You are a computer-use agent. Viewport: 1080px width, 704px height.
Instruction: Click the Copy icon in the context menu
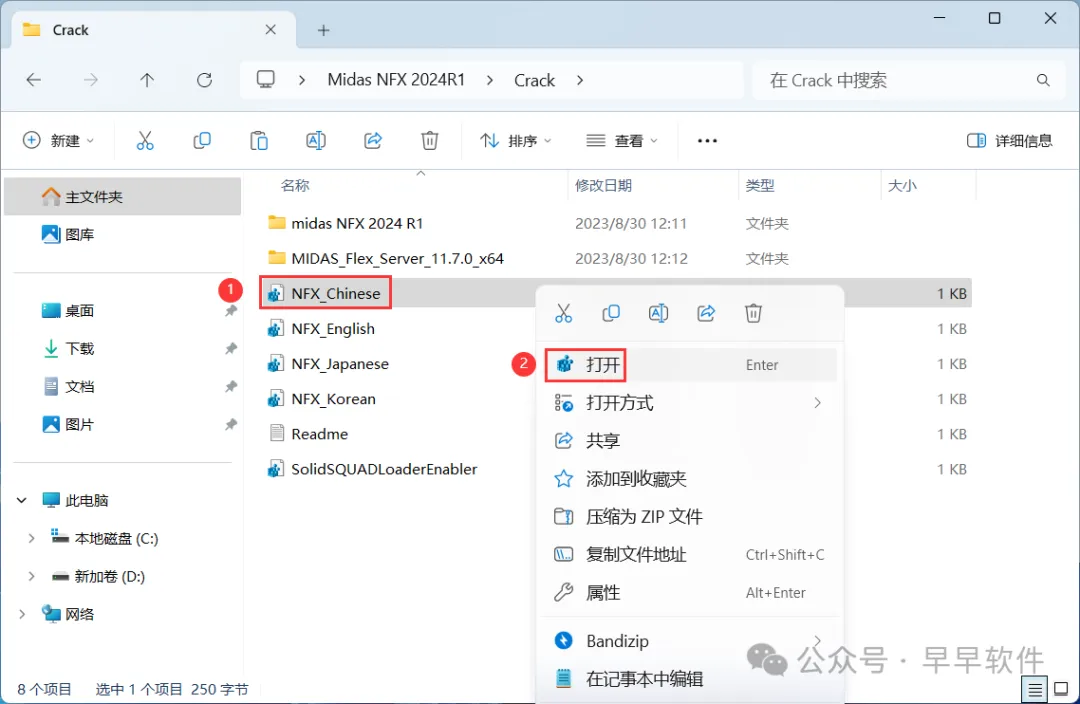(611, 313)
